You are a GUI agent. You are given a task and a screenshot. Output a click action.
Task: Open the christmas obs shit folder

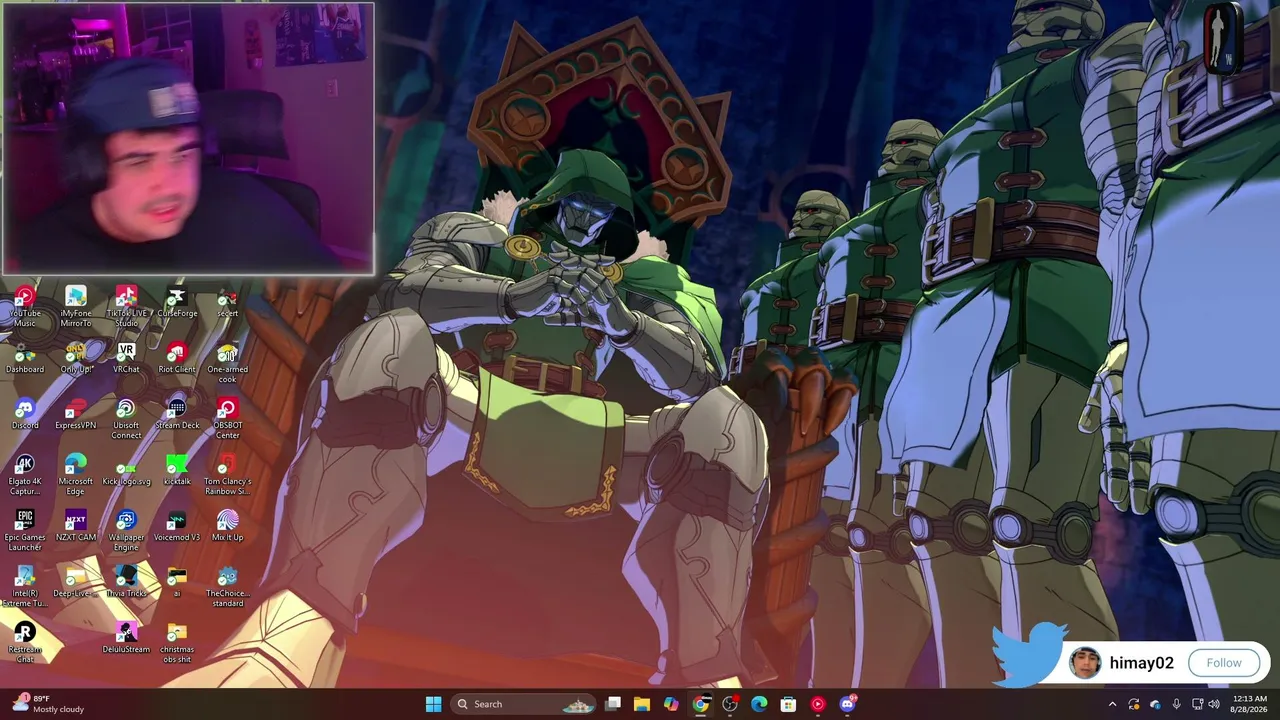[x=177, y=642]
